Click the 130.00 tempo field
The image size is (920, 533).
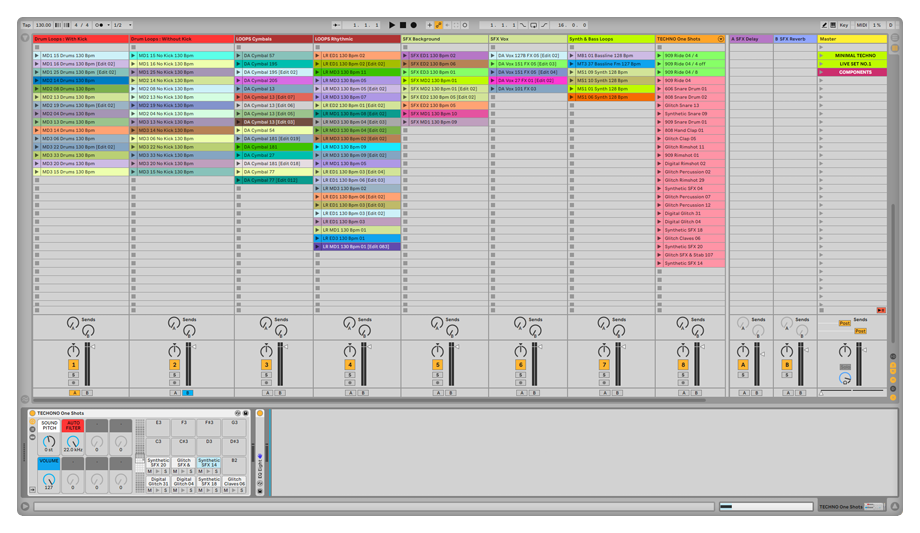[43, 25]
